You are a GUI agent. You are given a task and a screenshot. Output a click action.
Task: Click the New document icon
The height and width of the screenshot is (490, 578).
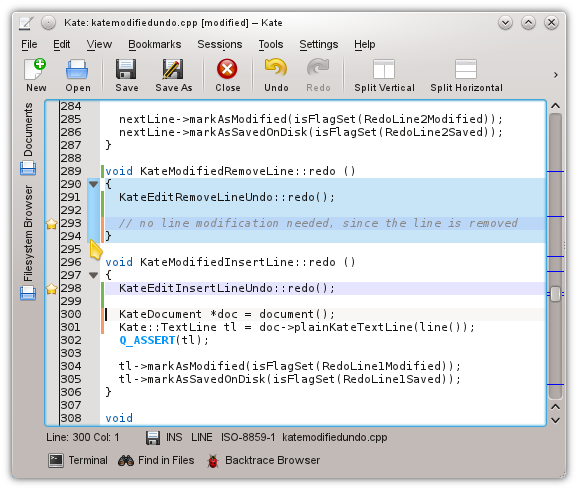[35, 69]
